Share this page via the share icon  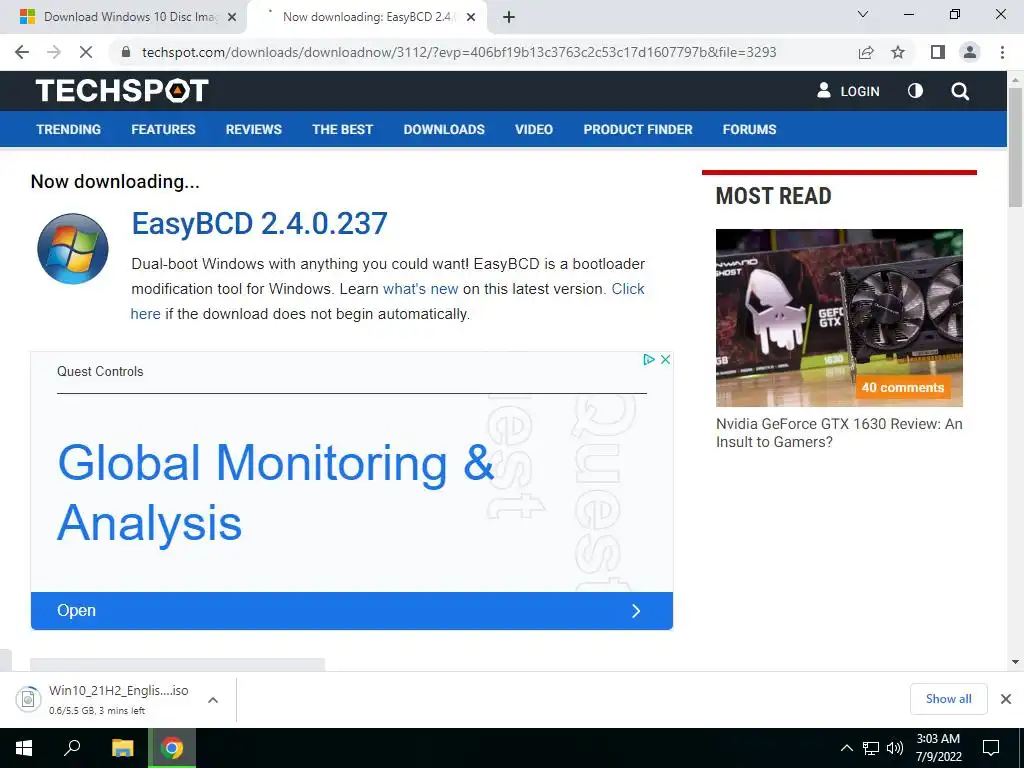click(866, 52)
